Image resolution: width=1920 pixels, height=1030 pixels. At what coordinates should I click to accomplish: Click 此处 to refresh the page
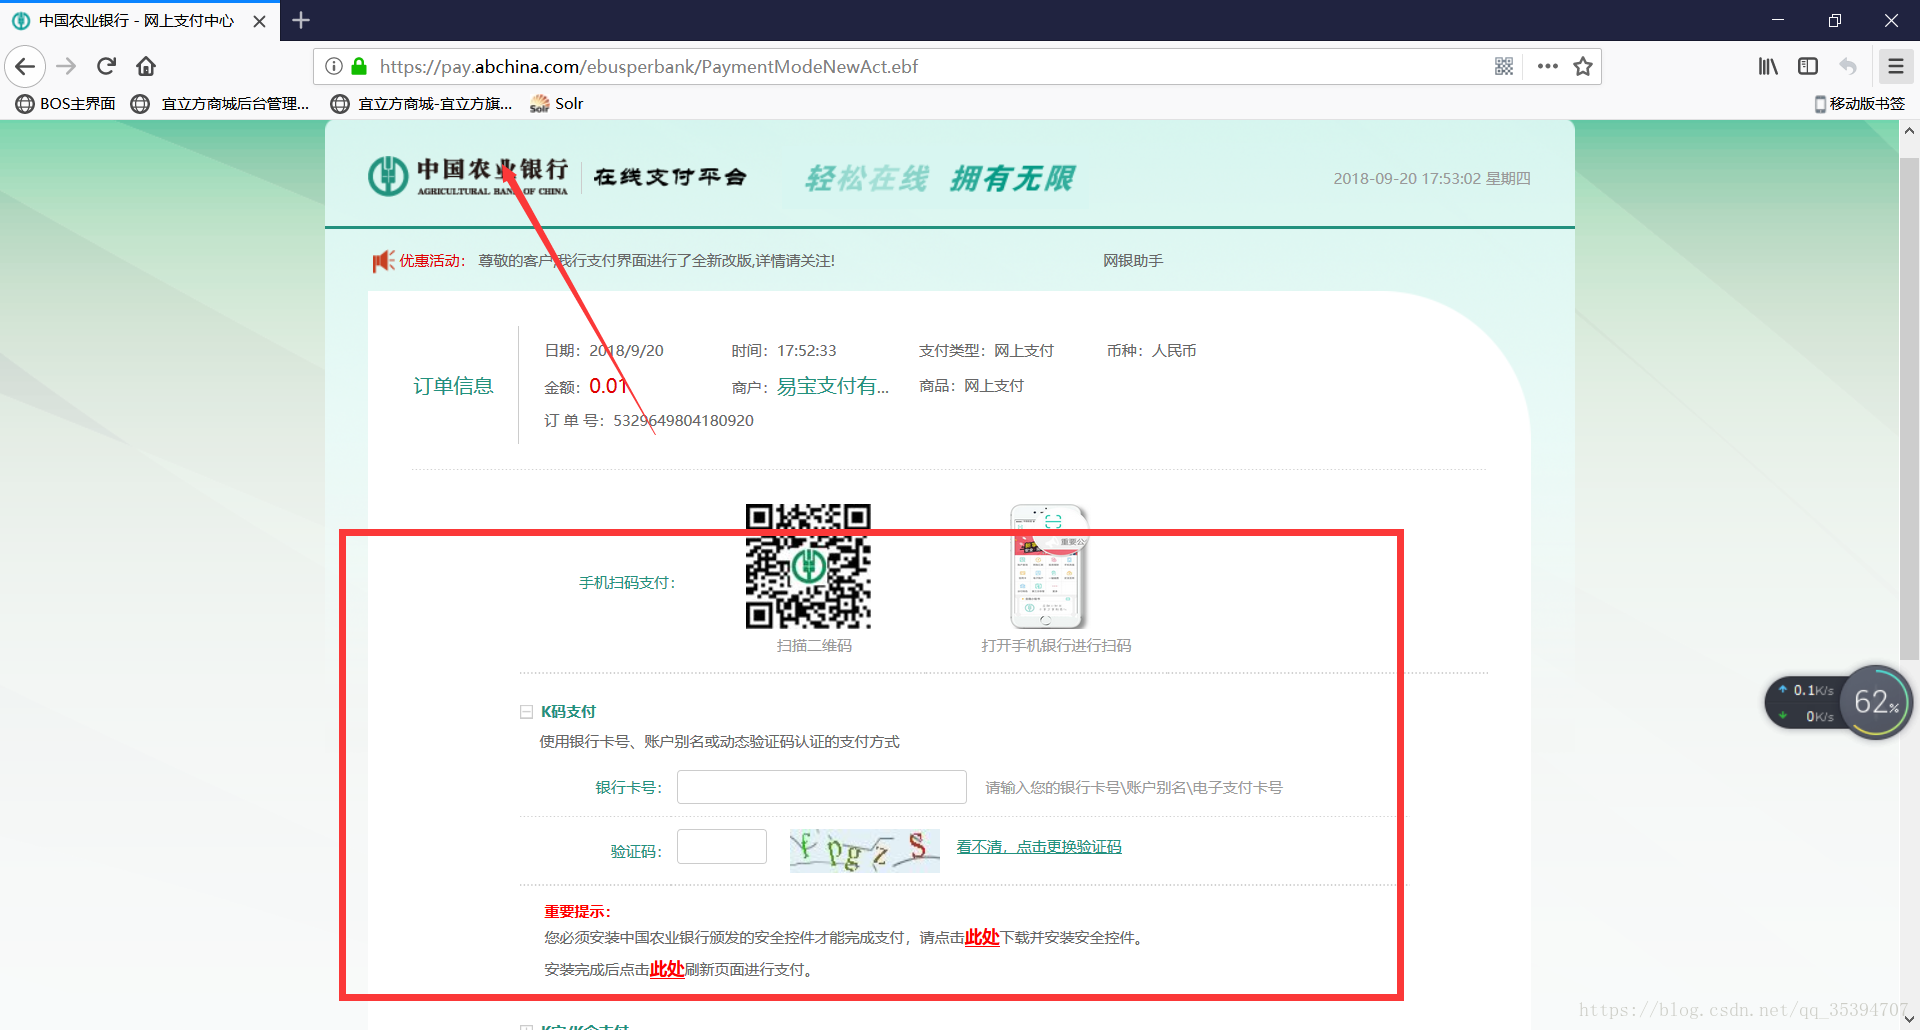pos(667,969)
